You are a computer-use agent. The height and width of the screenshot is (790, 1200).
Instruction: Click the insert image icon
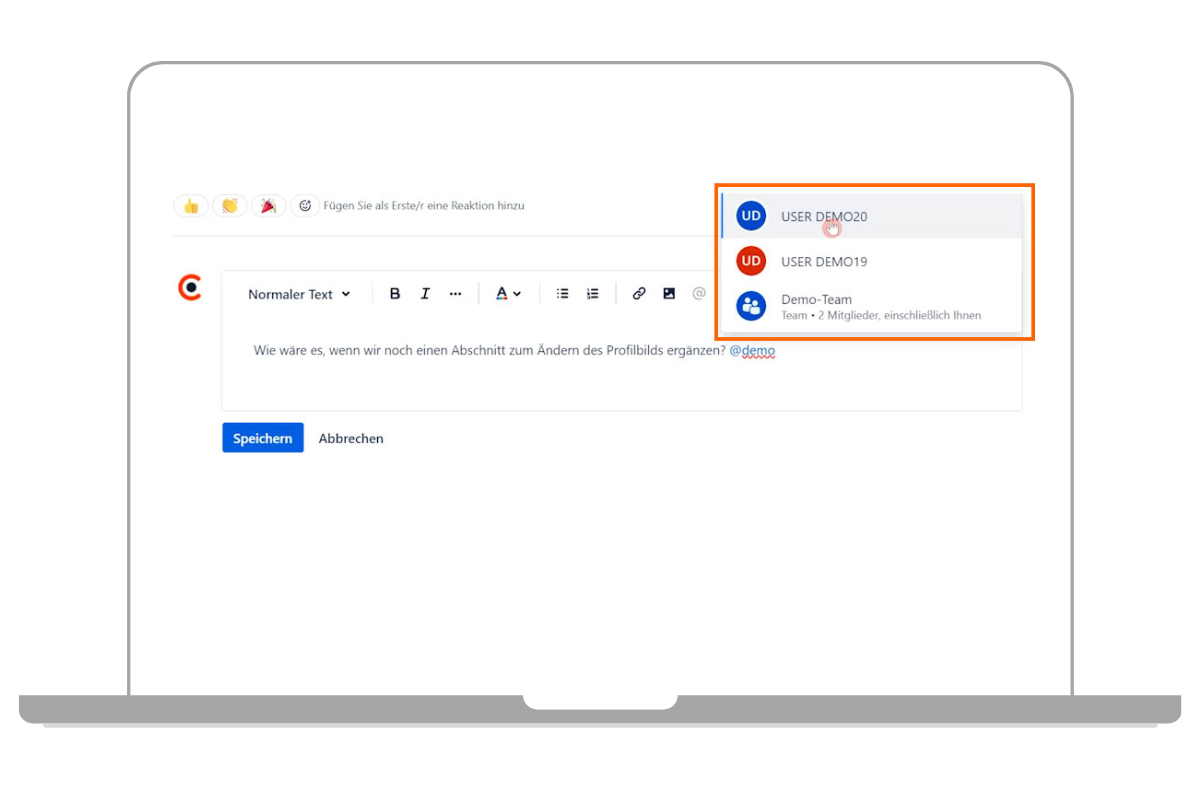pos(669,294)
